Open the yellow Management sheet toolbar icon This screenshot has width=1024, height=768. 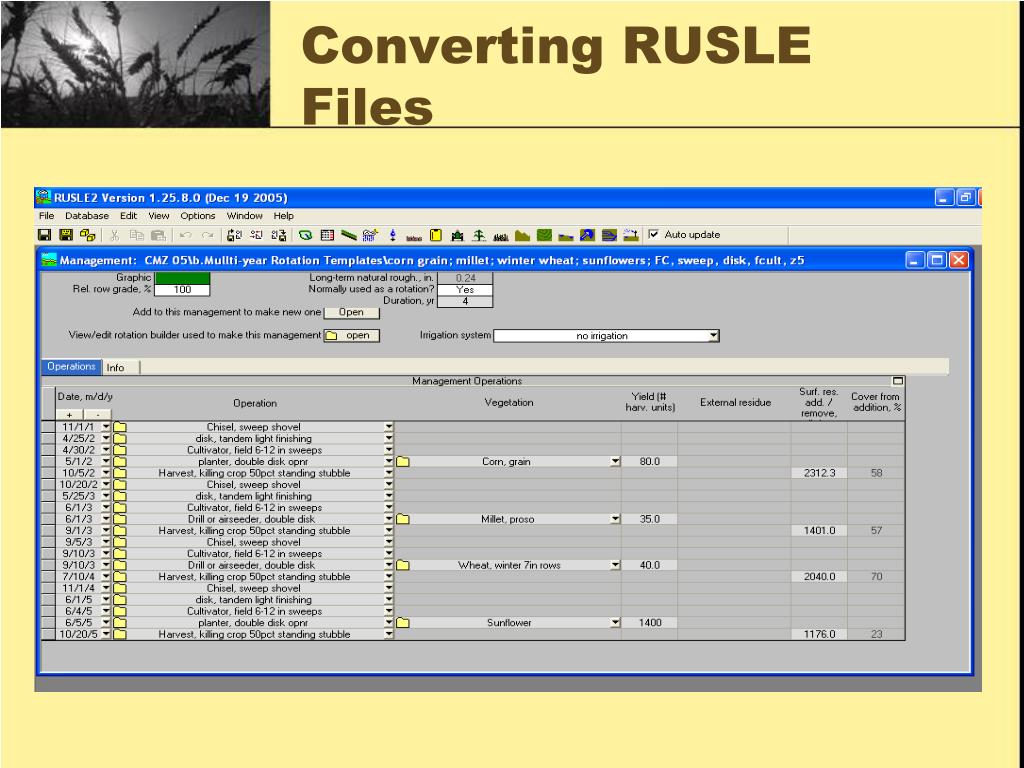[436, 235]
